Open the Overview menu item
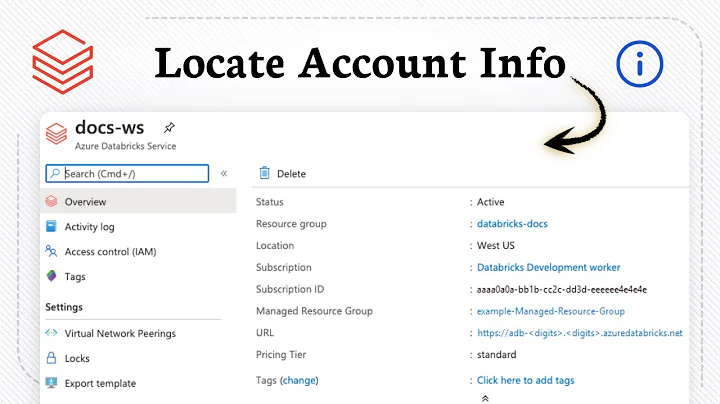 (139, 201)
